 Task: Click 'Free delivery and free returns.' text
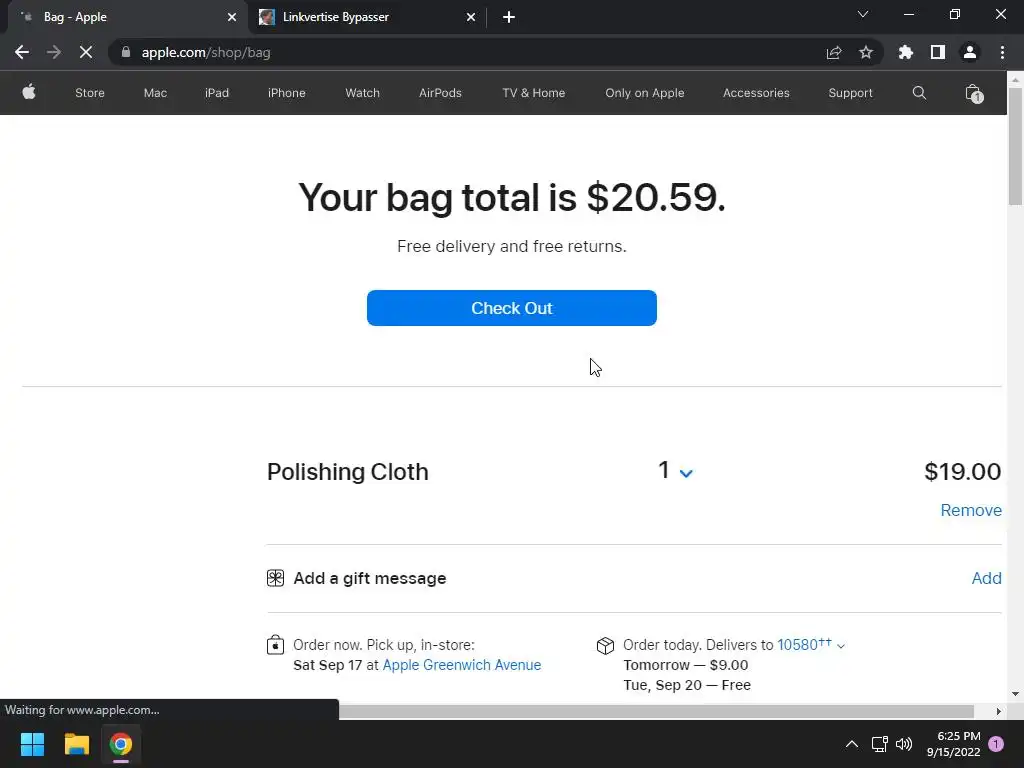[x=512, y=246]
